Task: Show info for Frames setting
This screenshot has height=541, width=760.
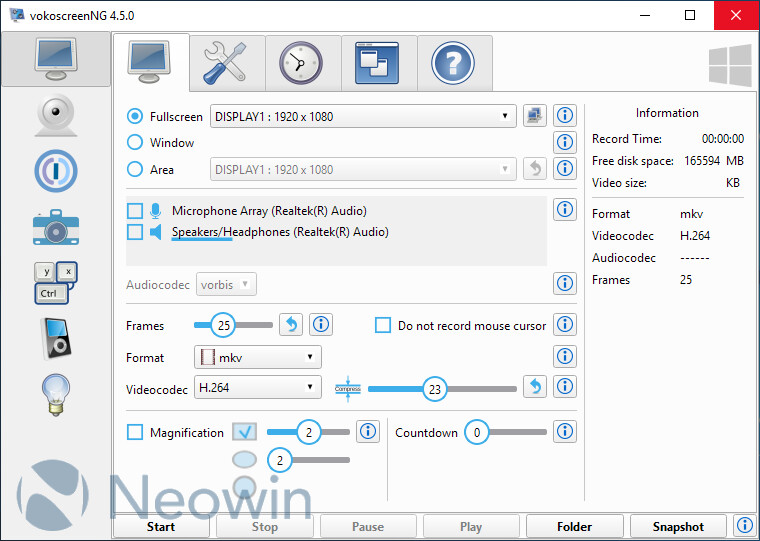Action: coord(321,324)
